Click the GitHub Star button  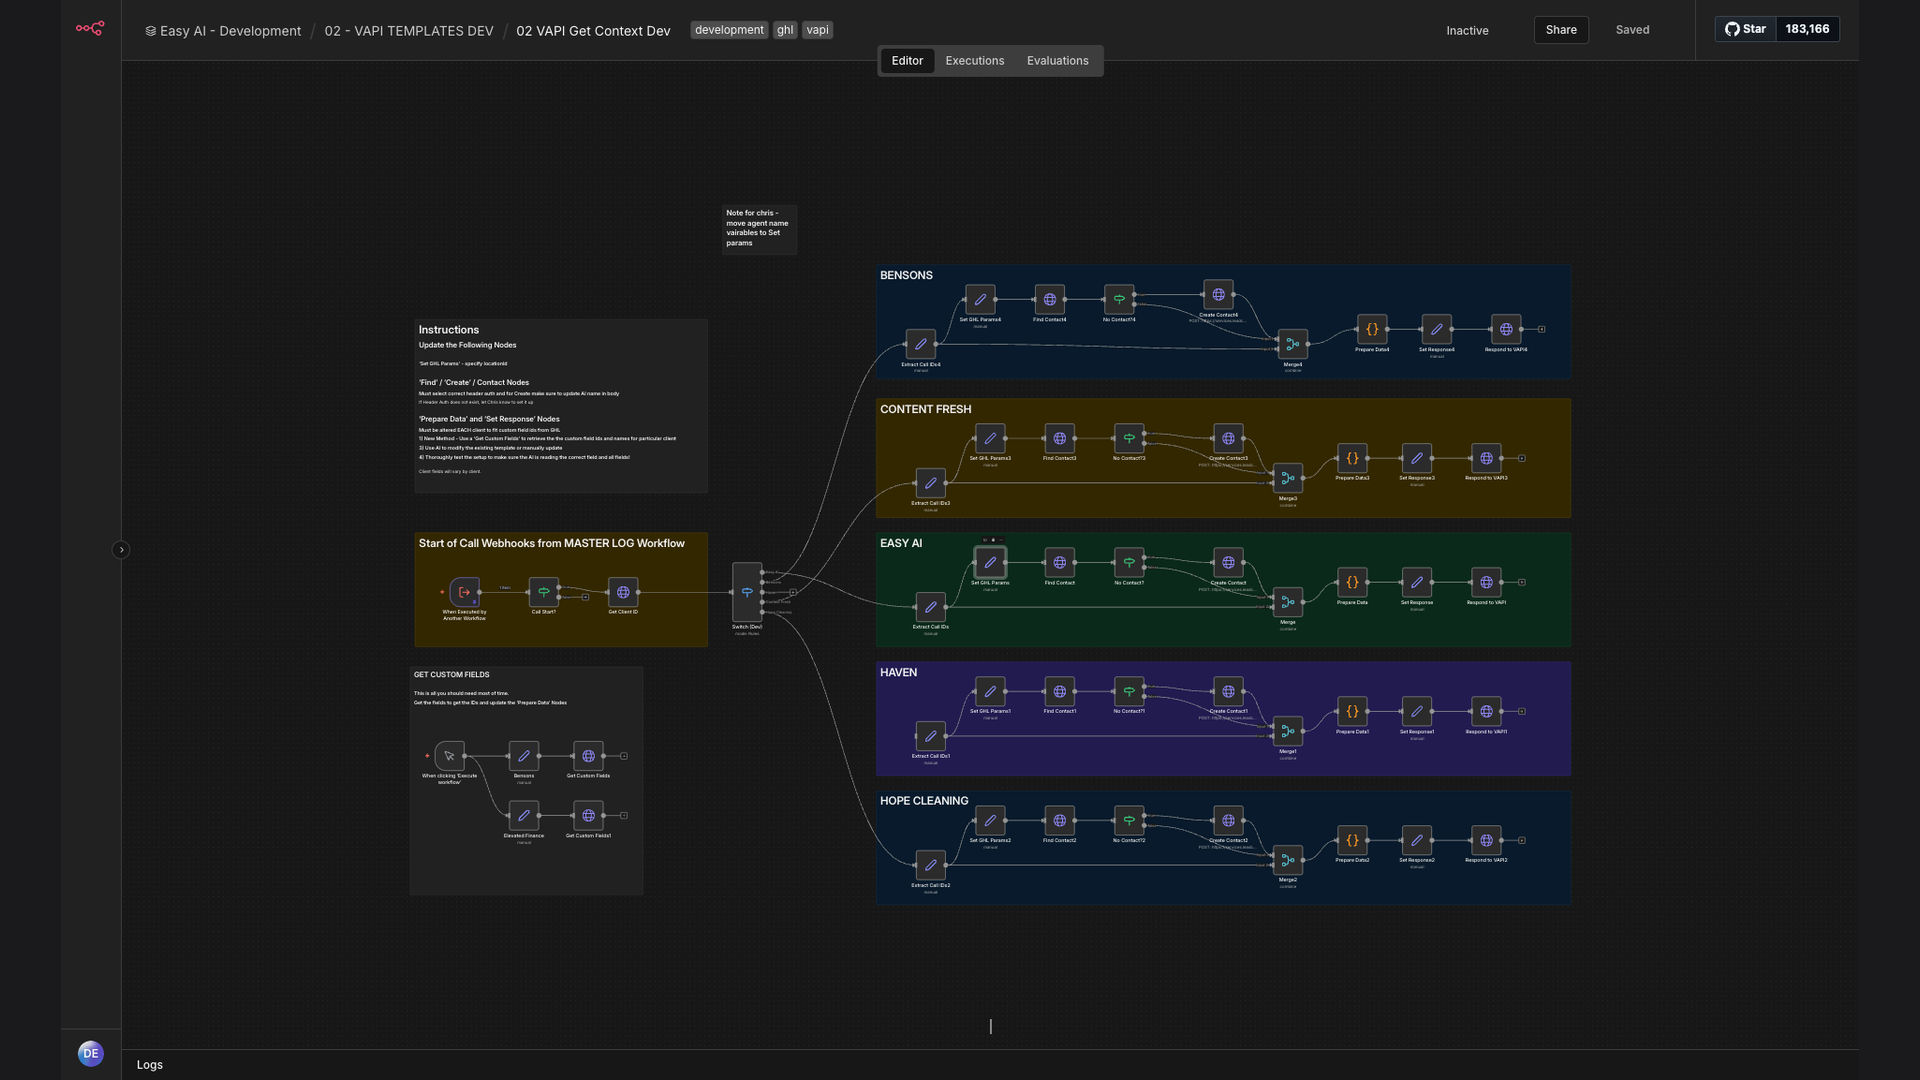pos(1746,29)
